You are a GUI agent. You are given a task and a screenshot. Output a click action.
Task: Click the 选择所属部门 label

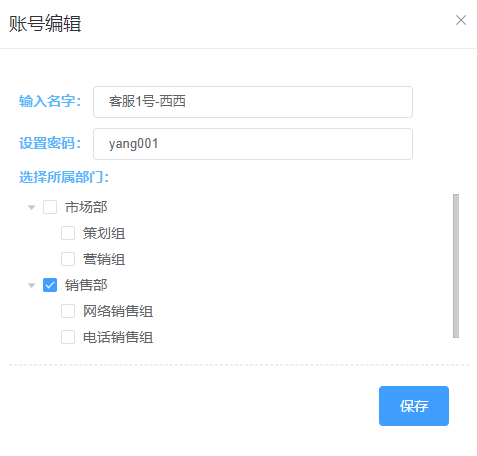(x=64, y=177)
